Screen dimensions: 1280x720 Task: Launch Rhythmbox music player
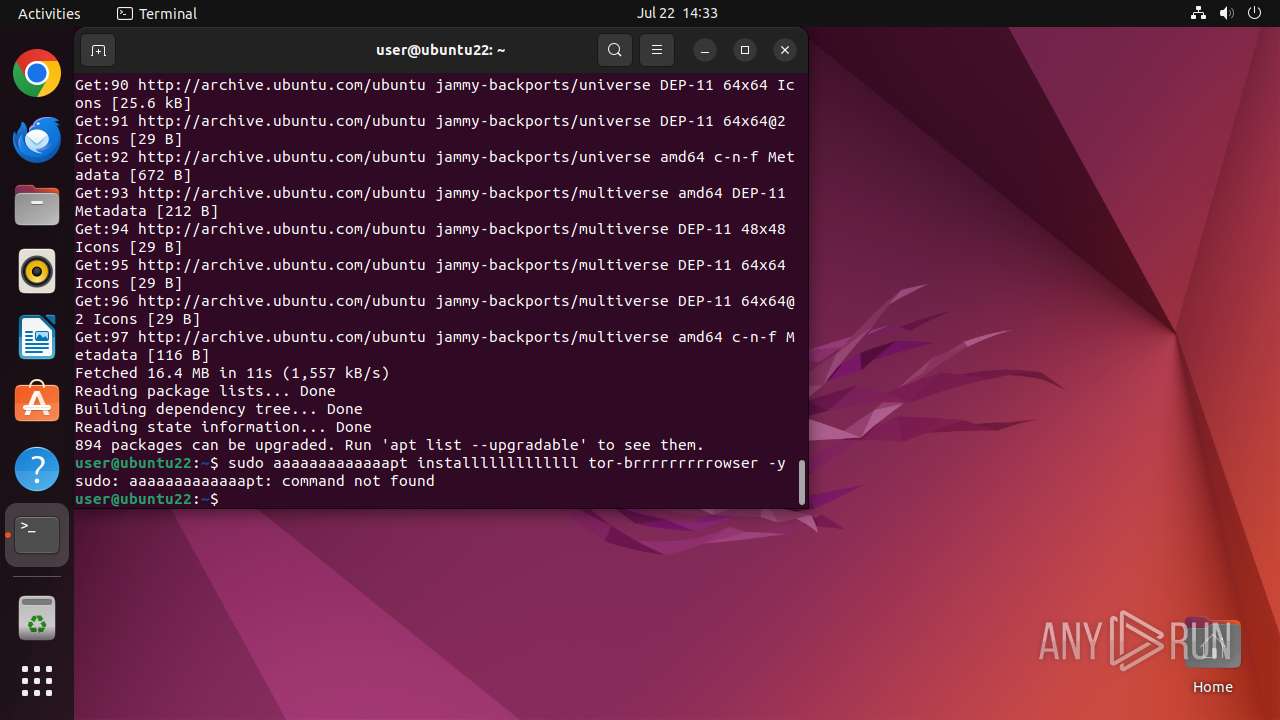coord(37,271)
